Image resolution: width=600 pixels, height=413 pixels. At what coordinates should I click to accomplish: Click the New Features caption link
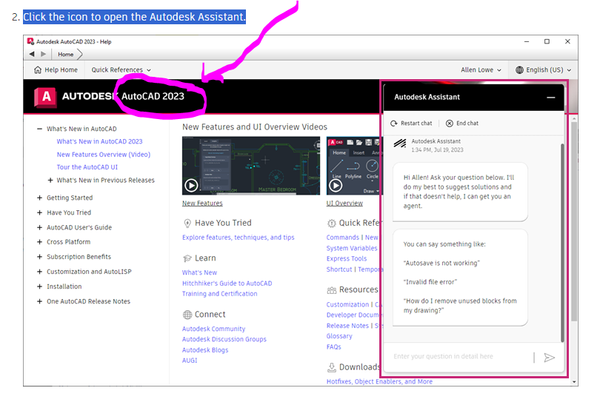(x=202, y=203)
